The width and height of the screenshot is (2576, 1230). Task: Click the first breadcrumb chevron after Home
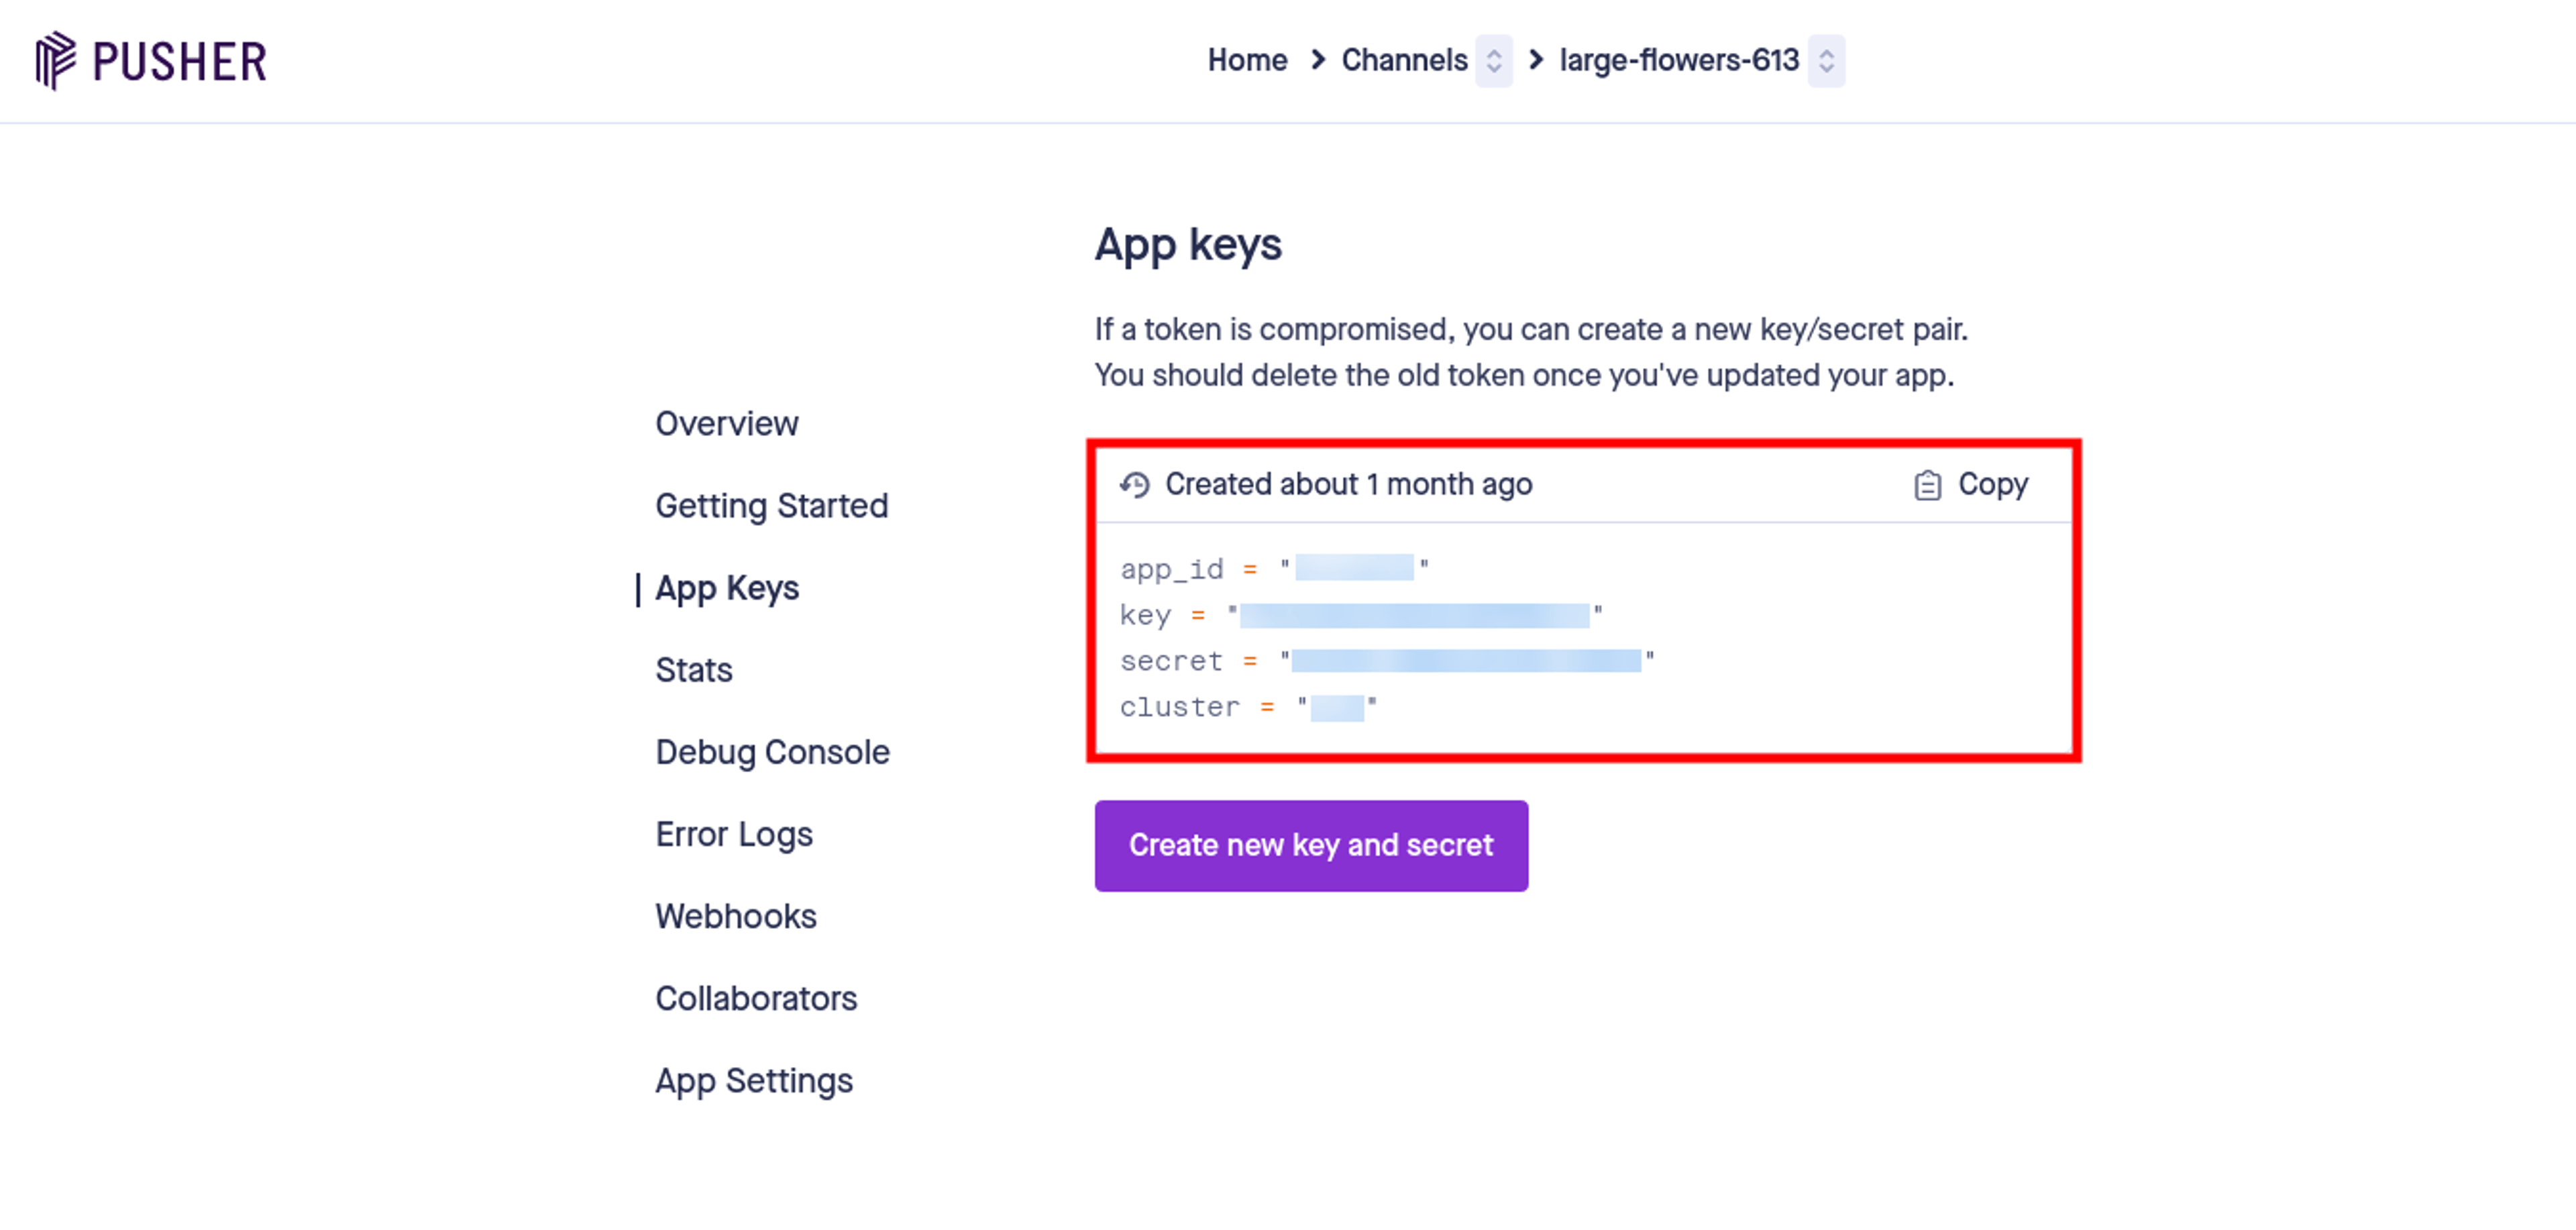pos(1318,60)
